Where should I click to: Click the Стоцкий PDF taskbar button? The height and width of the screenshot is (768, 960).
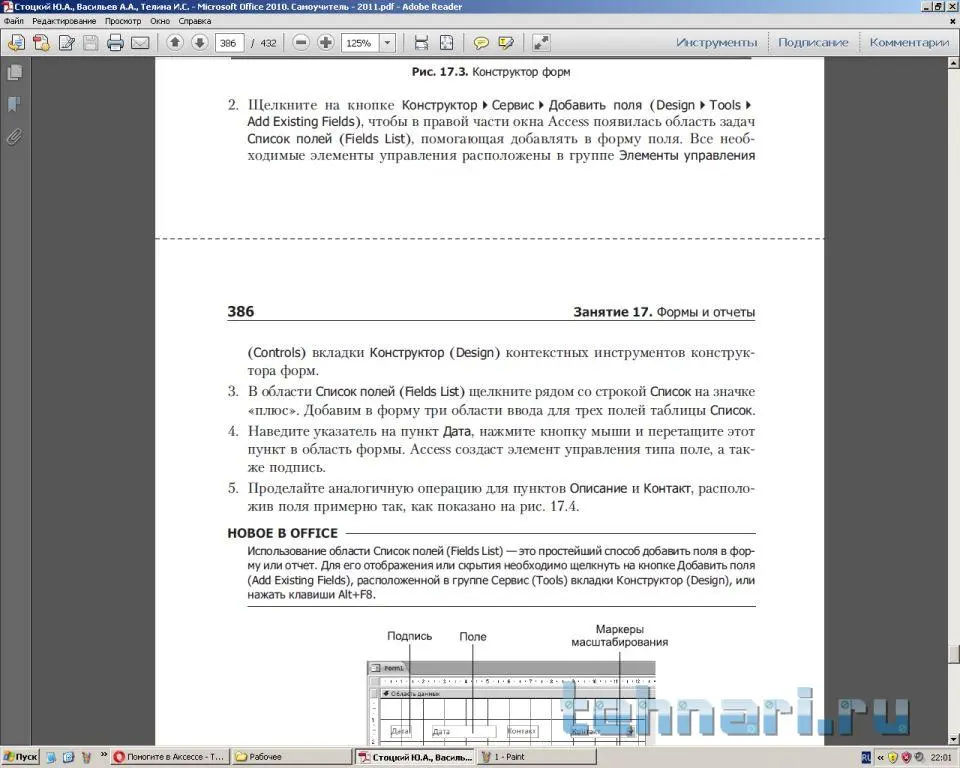[x=416, y=757]
